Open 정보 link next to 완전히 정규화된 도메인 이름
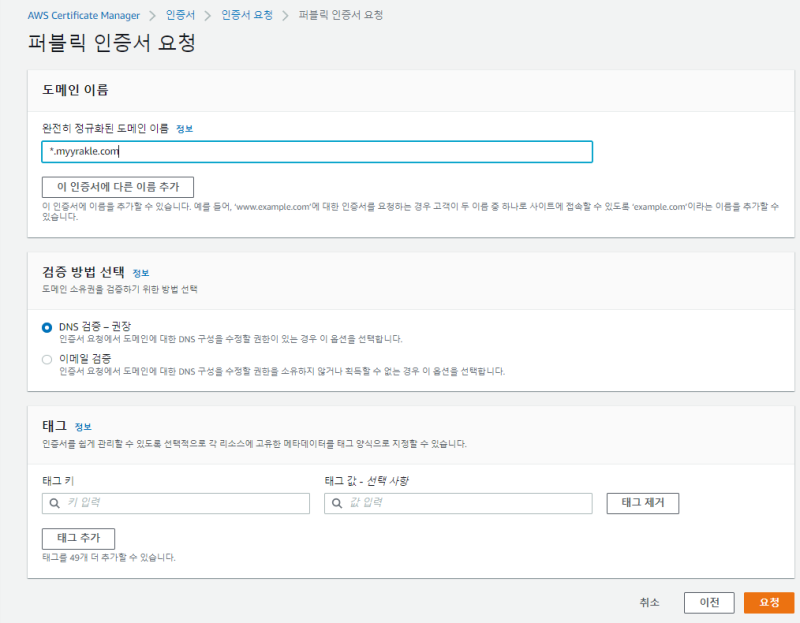 [185, 129]
